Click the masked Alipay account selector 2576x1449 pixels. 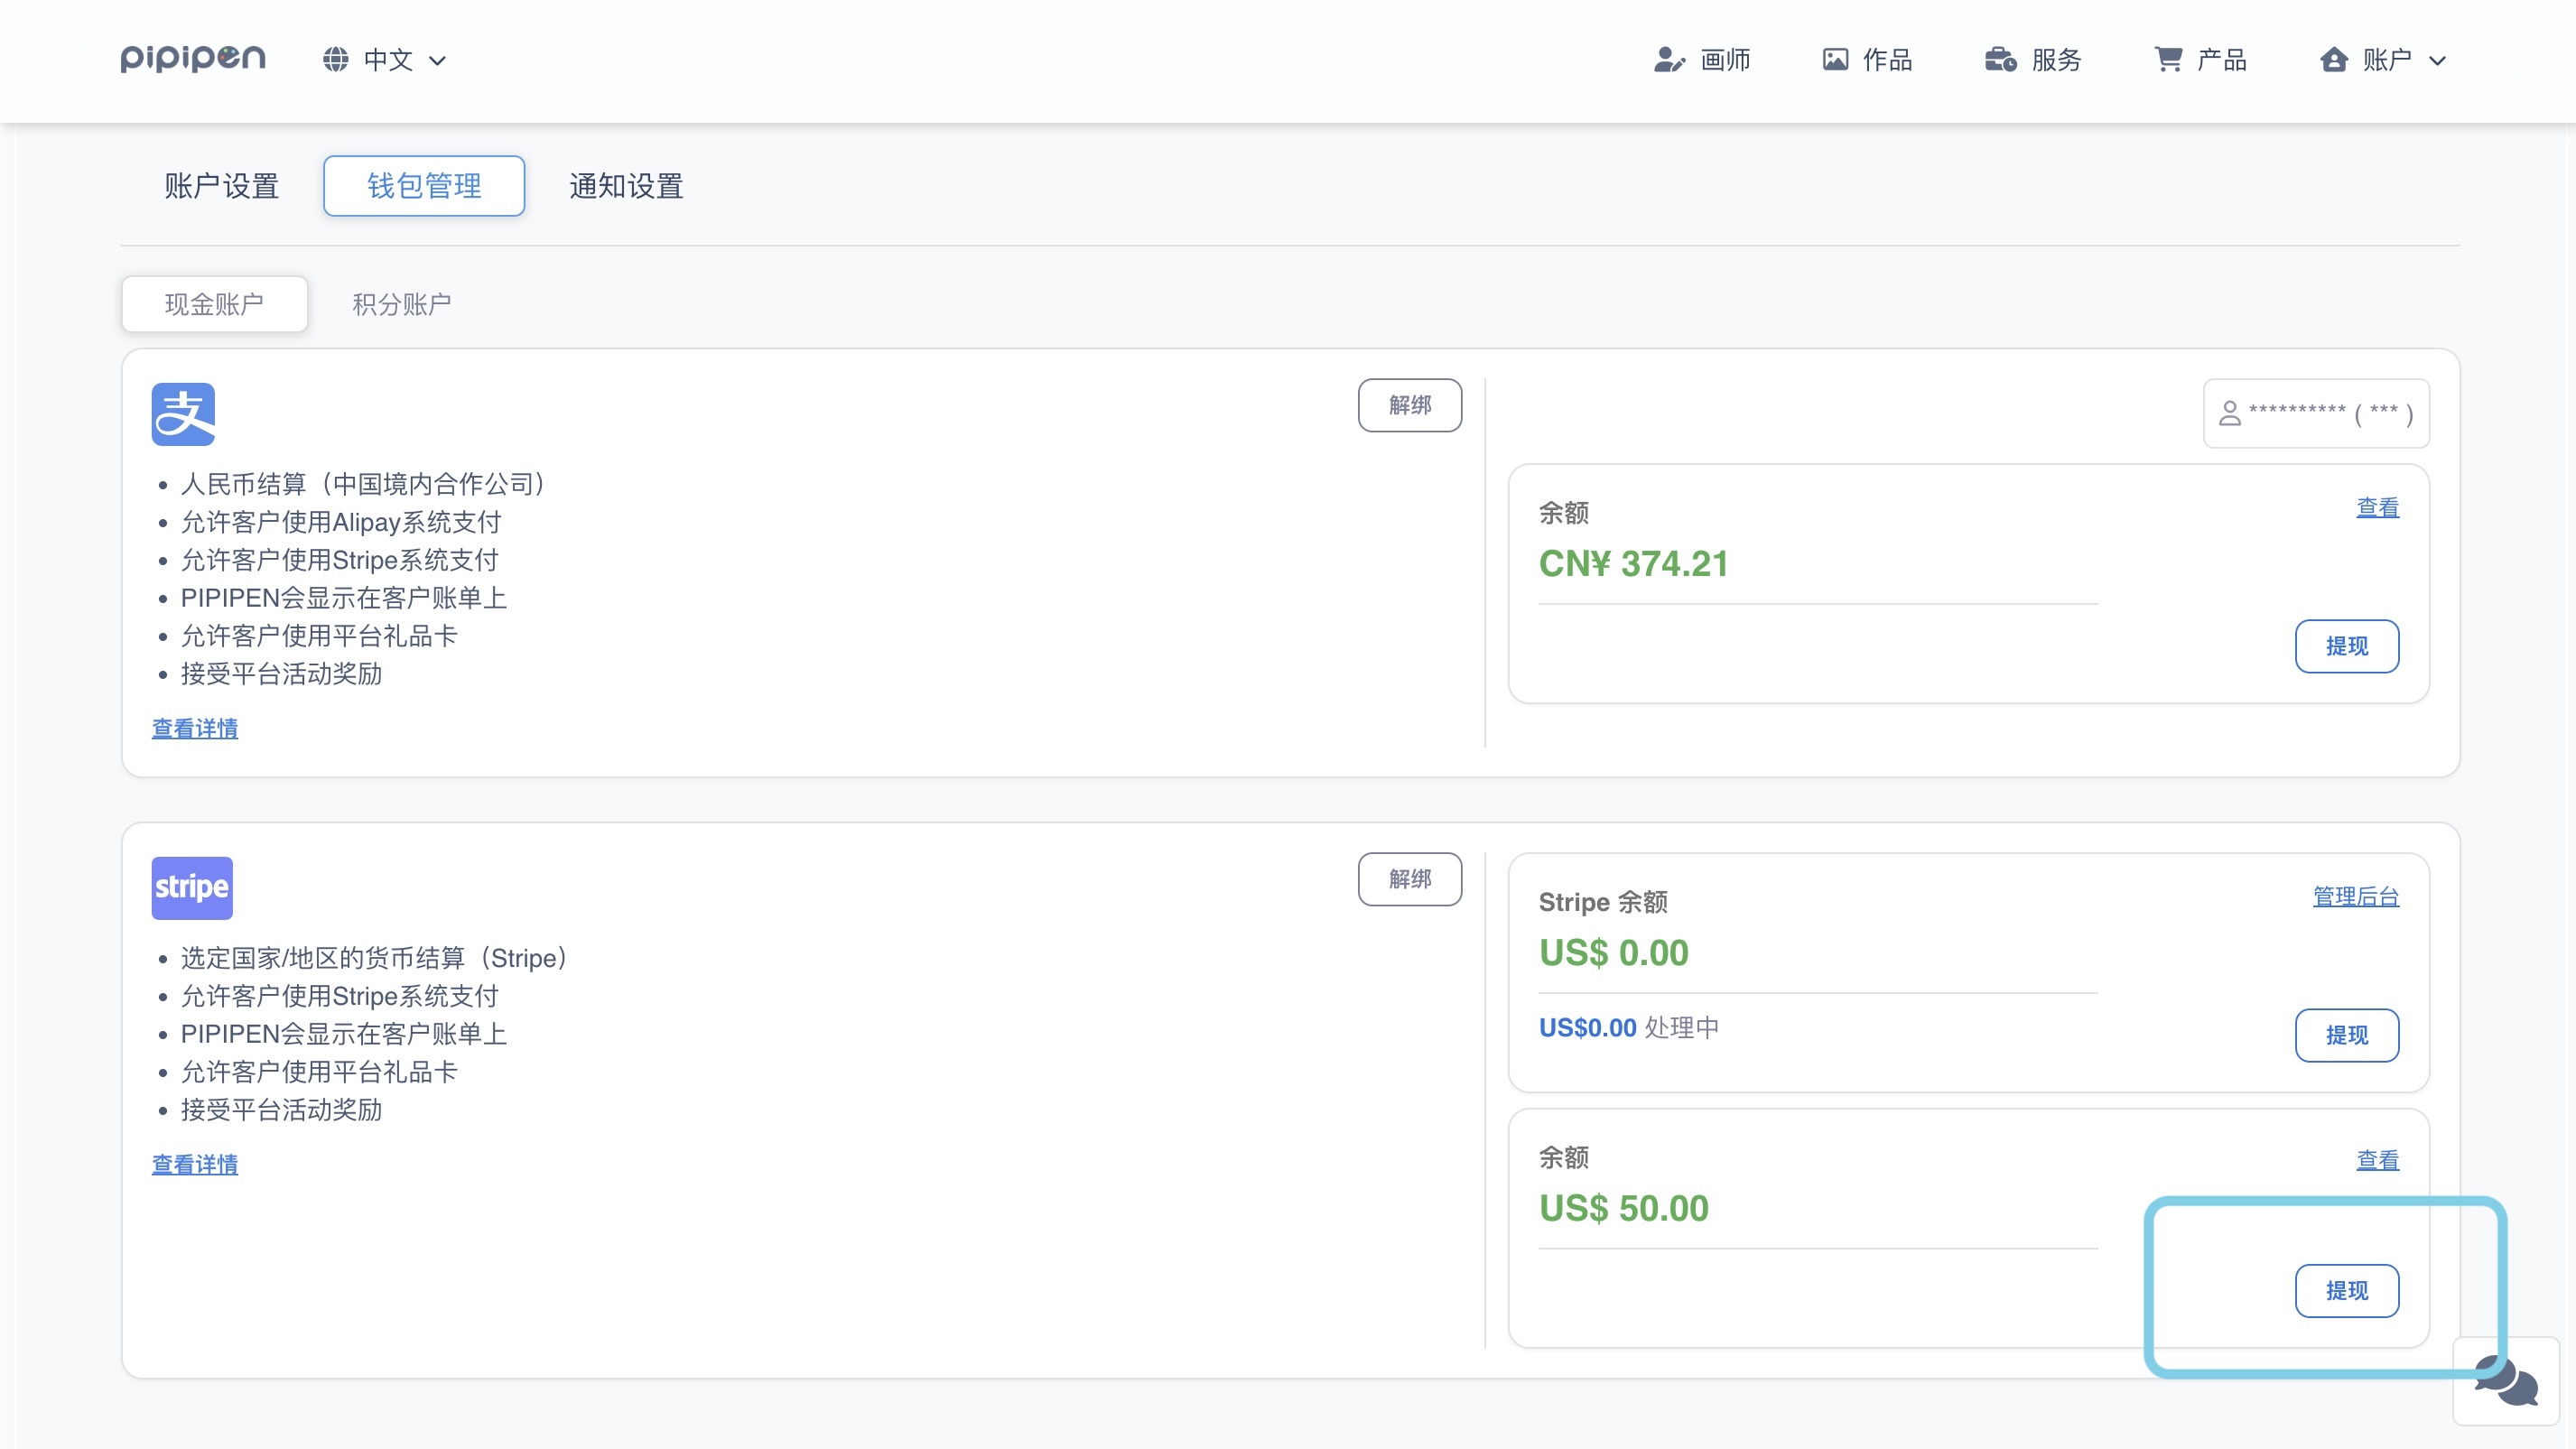click(2316, 413)
